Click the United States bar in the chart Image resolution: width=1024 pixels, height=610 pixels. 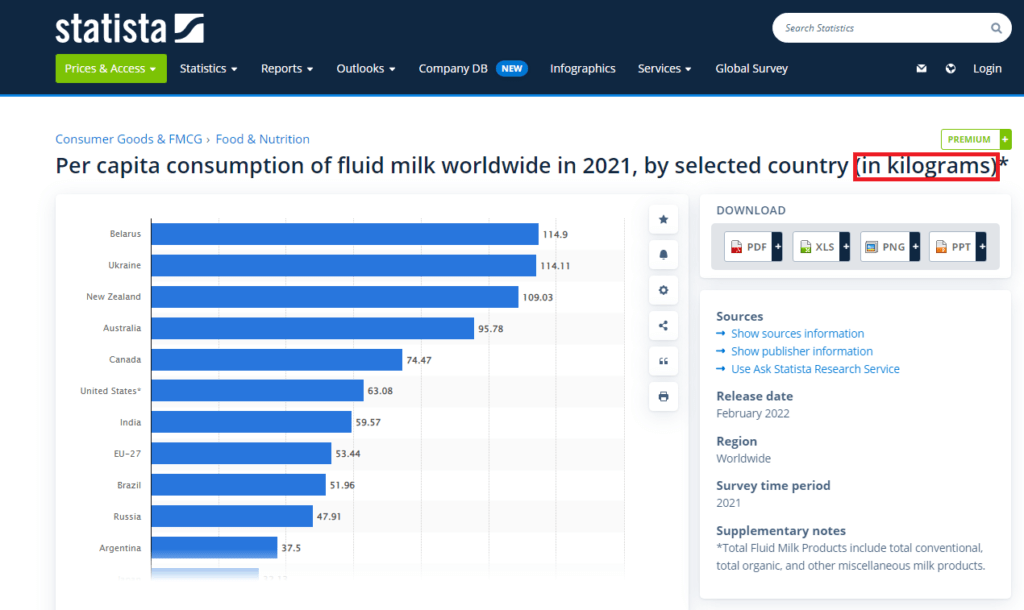click(x=257, y=391)
